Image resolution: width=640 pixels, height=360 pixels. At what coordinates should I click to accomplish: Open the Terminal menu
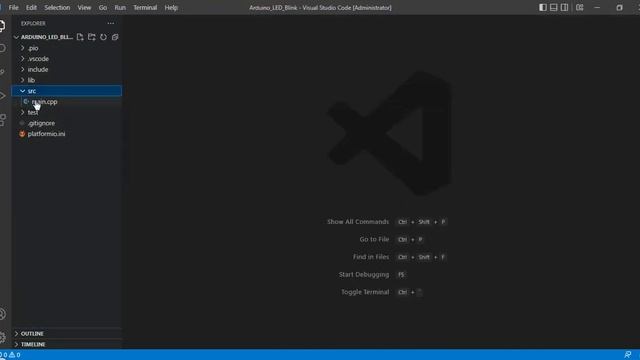tap(145, 7)
